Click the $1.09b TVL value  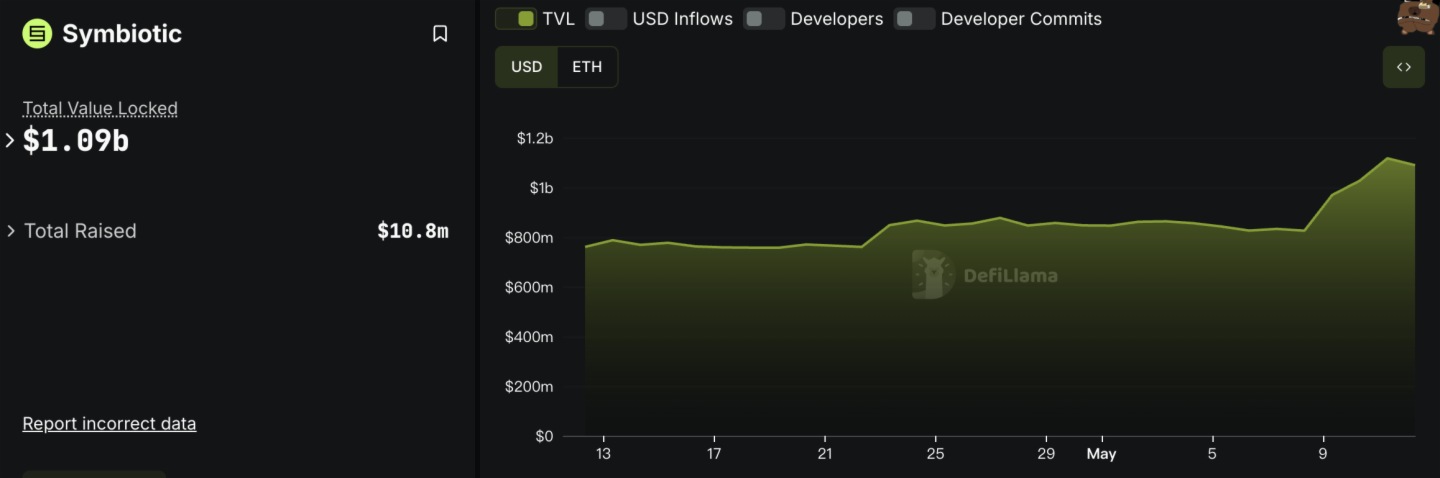click(x=76, y=141)
